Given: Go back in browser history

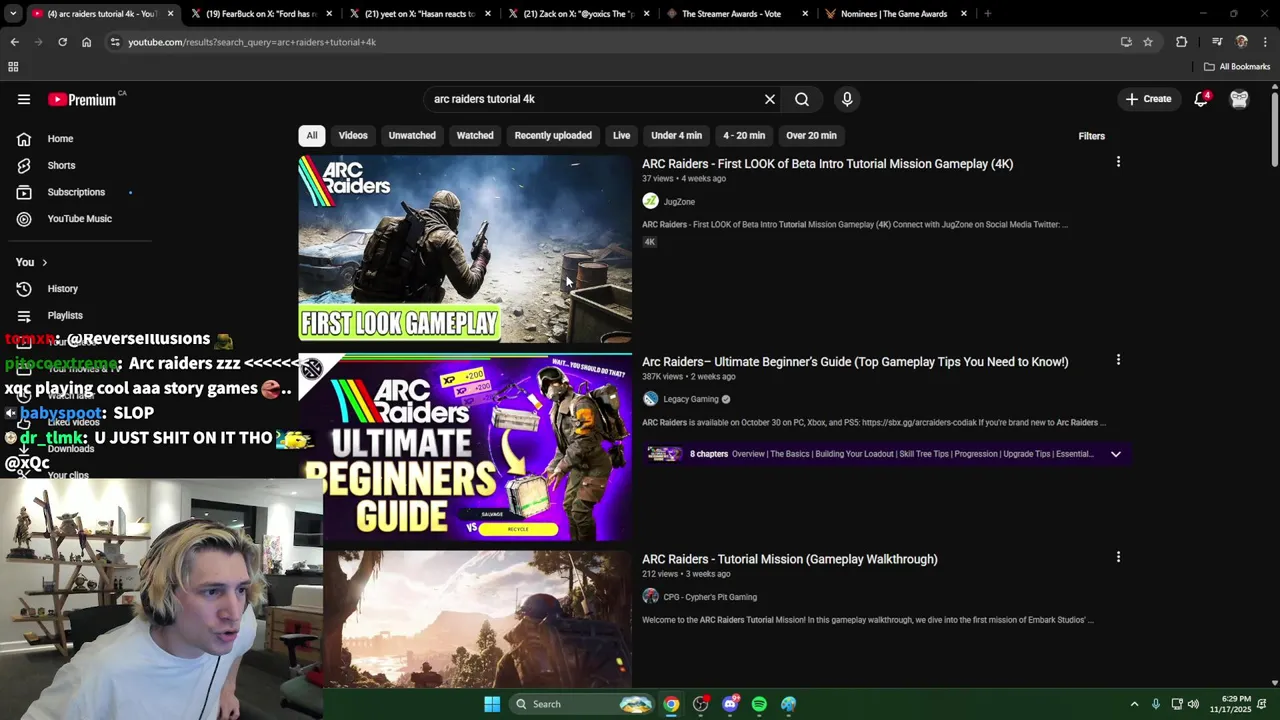Looking at the screenshot, I should click(x=14, y=42).
